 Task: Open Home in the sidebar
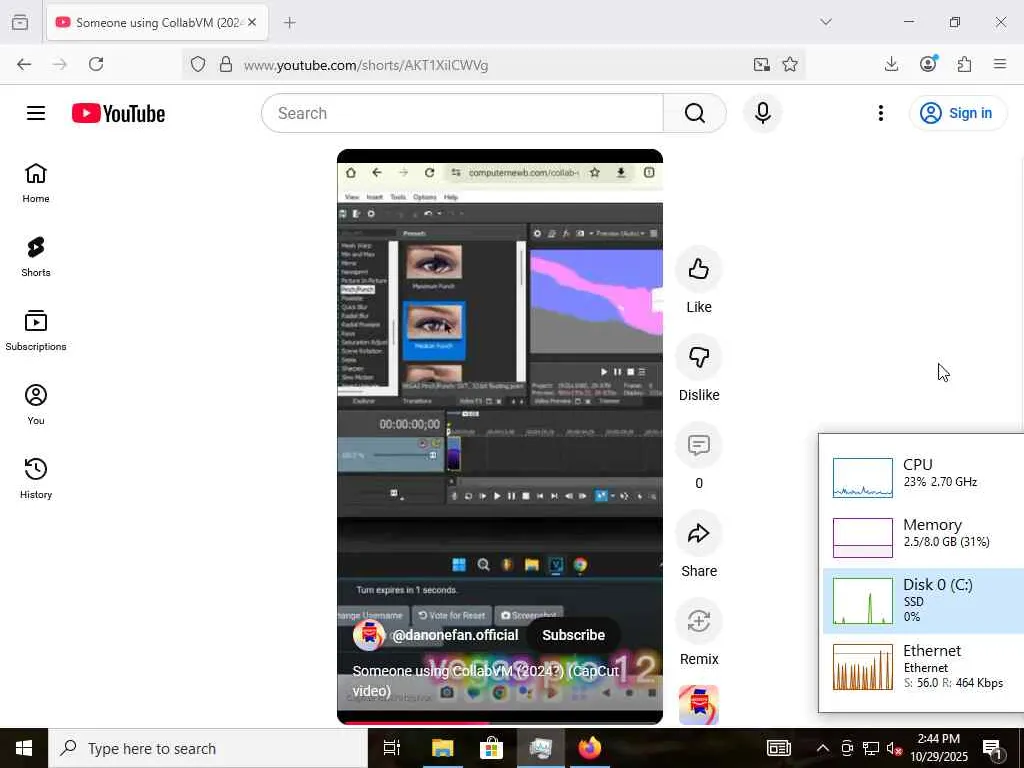click(36, 183)
